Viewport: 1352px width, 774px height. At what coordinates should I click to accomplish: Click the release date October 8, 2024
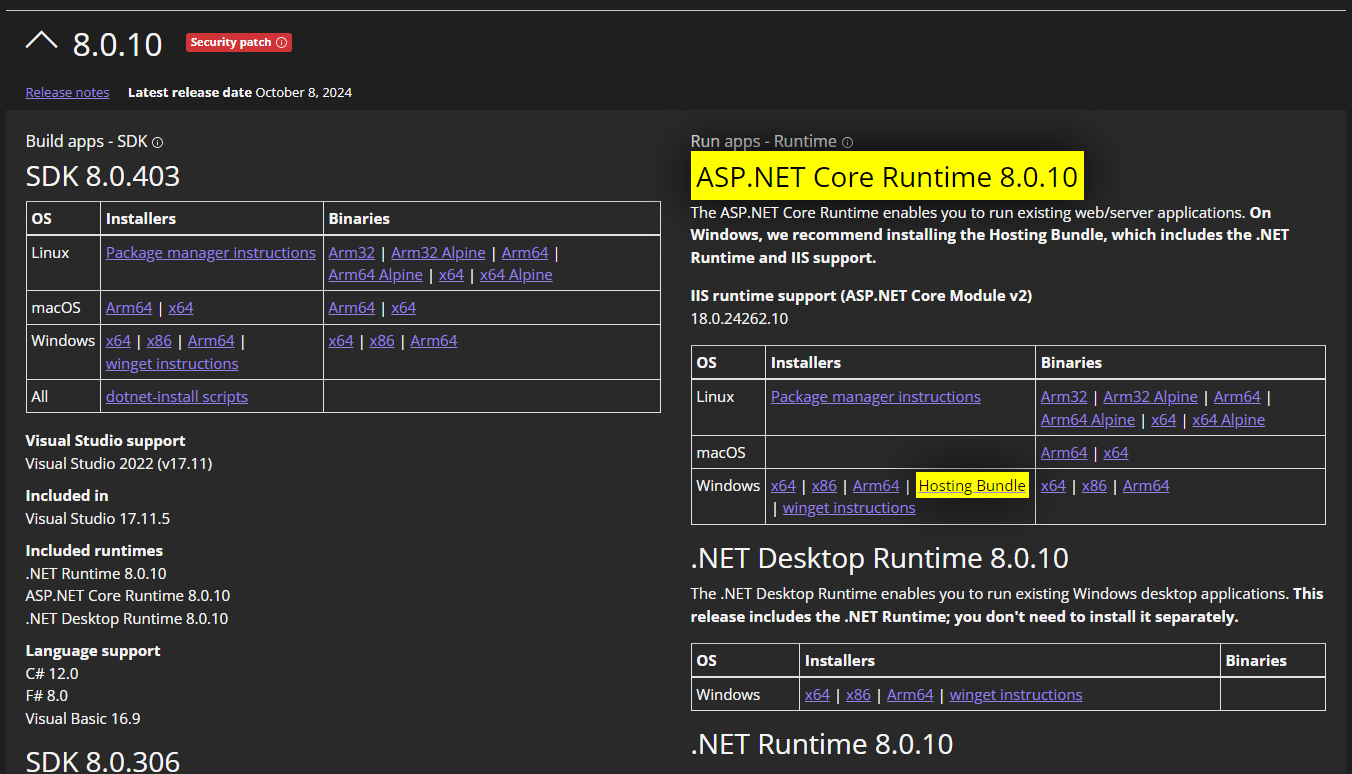[304, 92]
